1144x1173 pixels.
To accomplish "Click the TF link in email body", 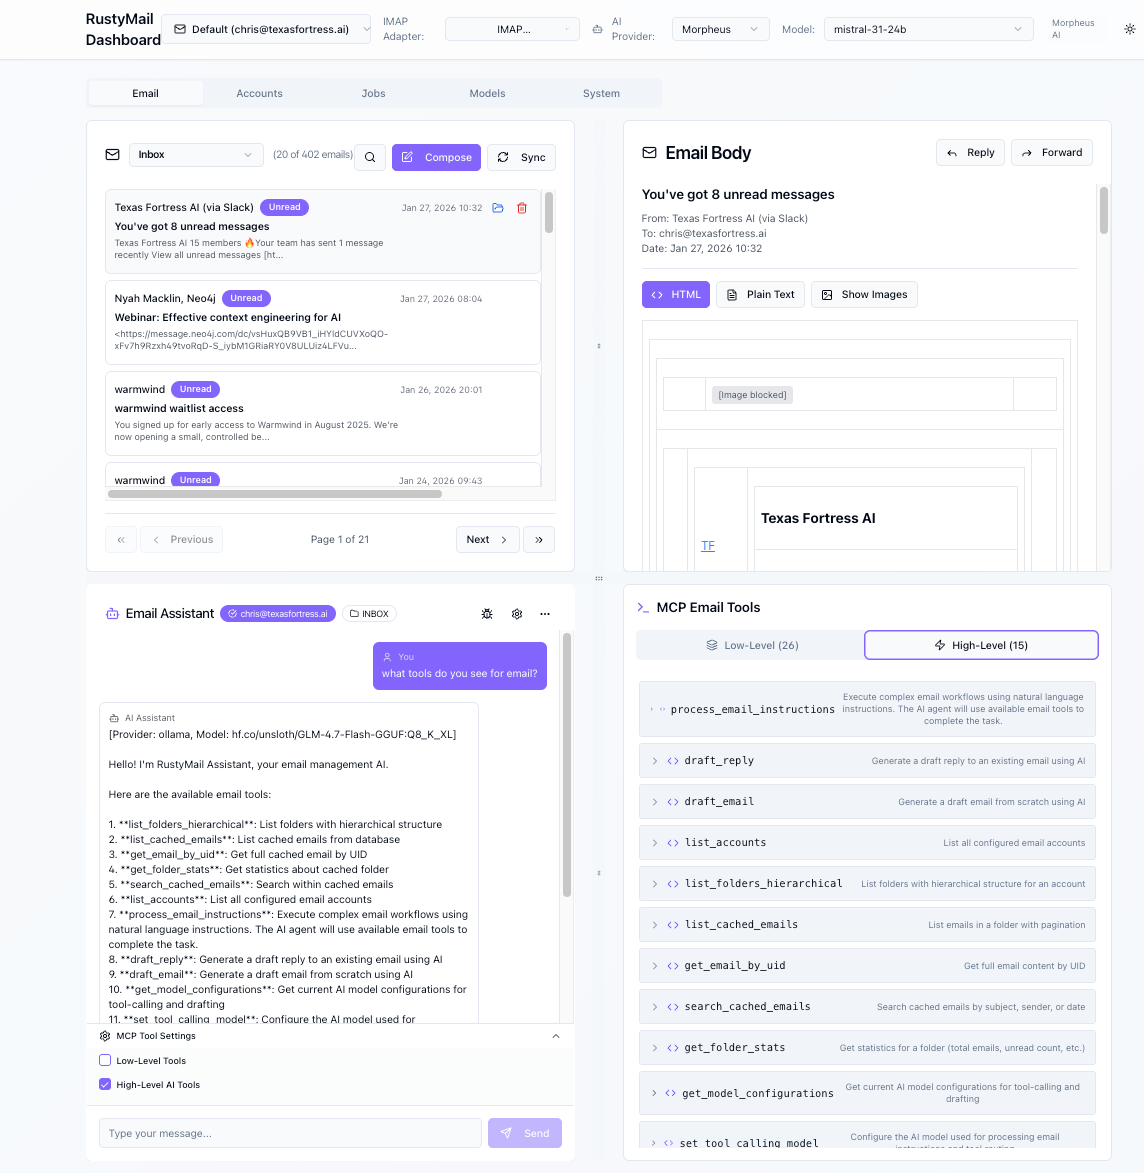I will [x=708, y=546].
